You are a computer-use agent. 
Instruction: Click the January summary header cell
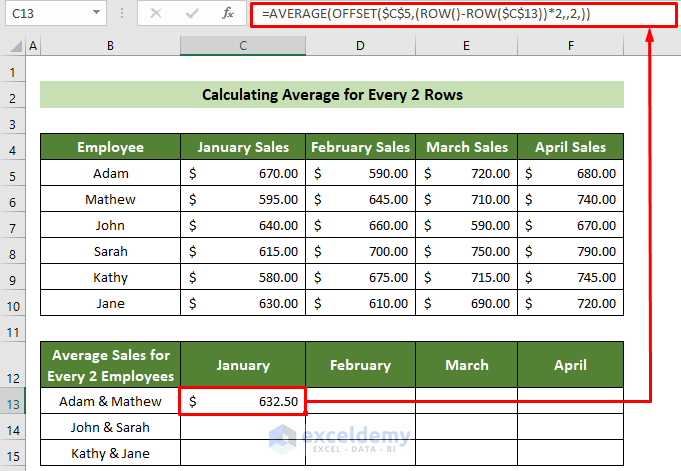pos(243,365)
